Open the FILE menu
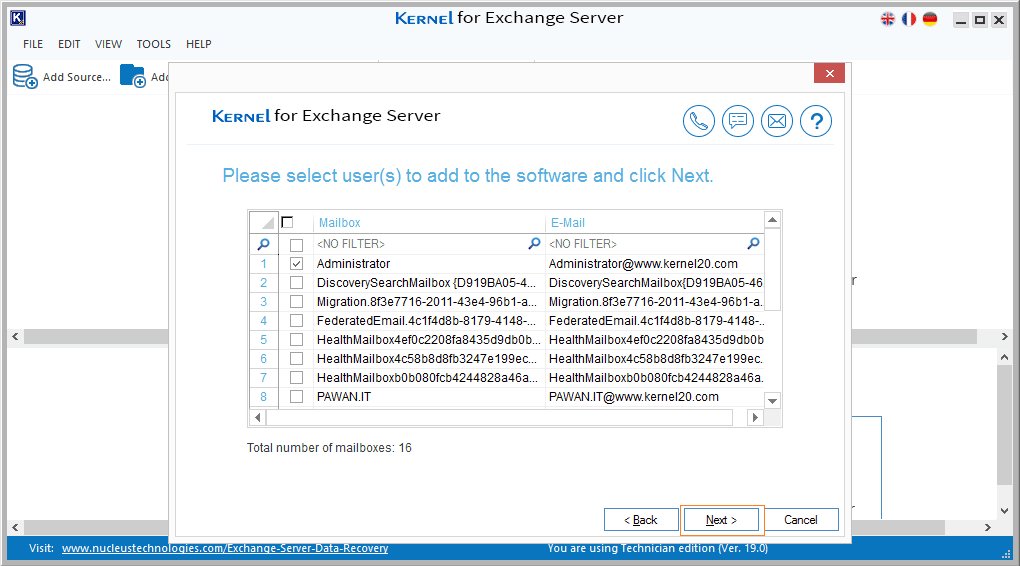Viewport: 1020px width, 566px height. [x=33, y=44]
